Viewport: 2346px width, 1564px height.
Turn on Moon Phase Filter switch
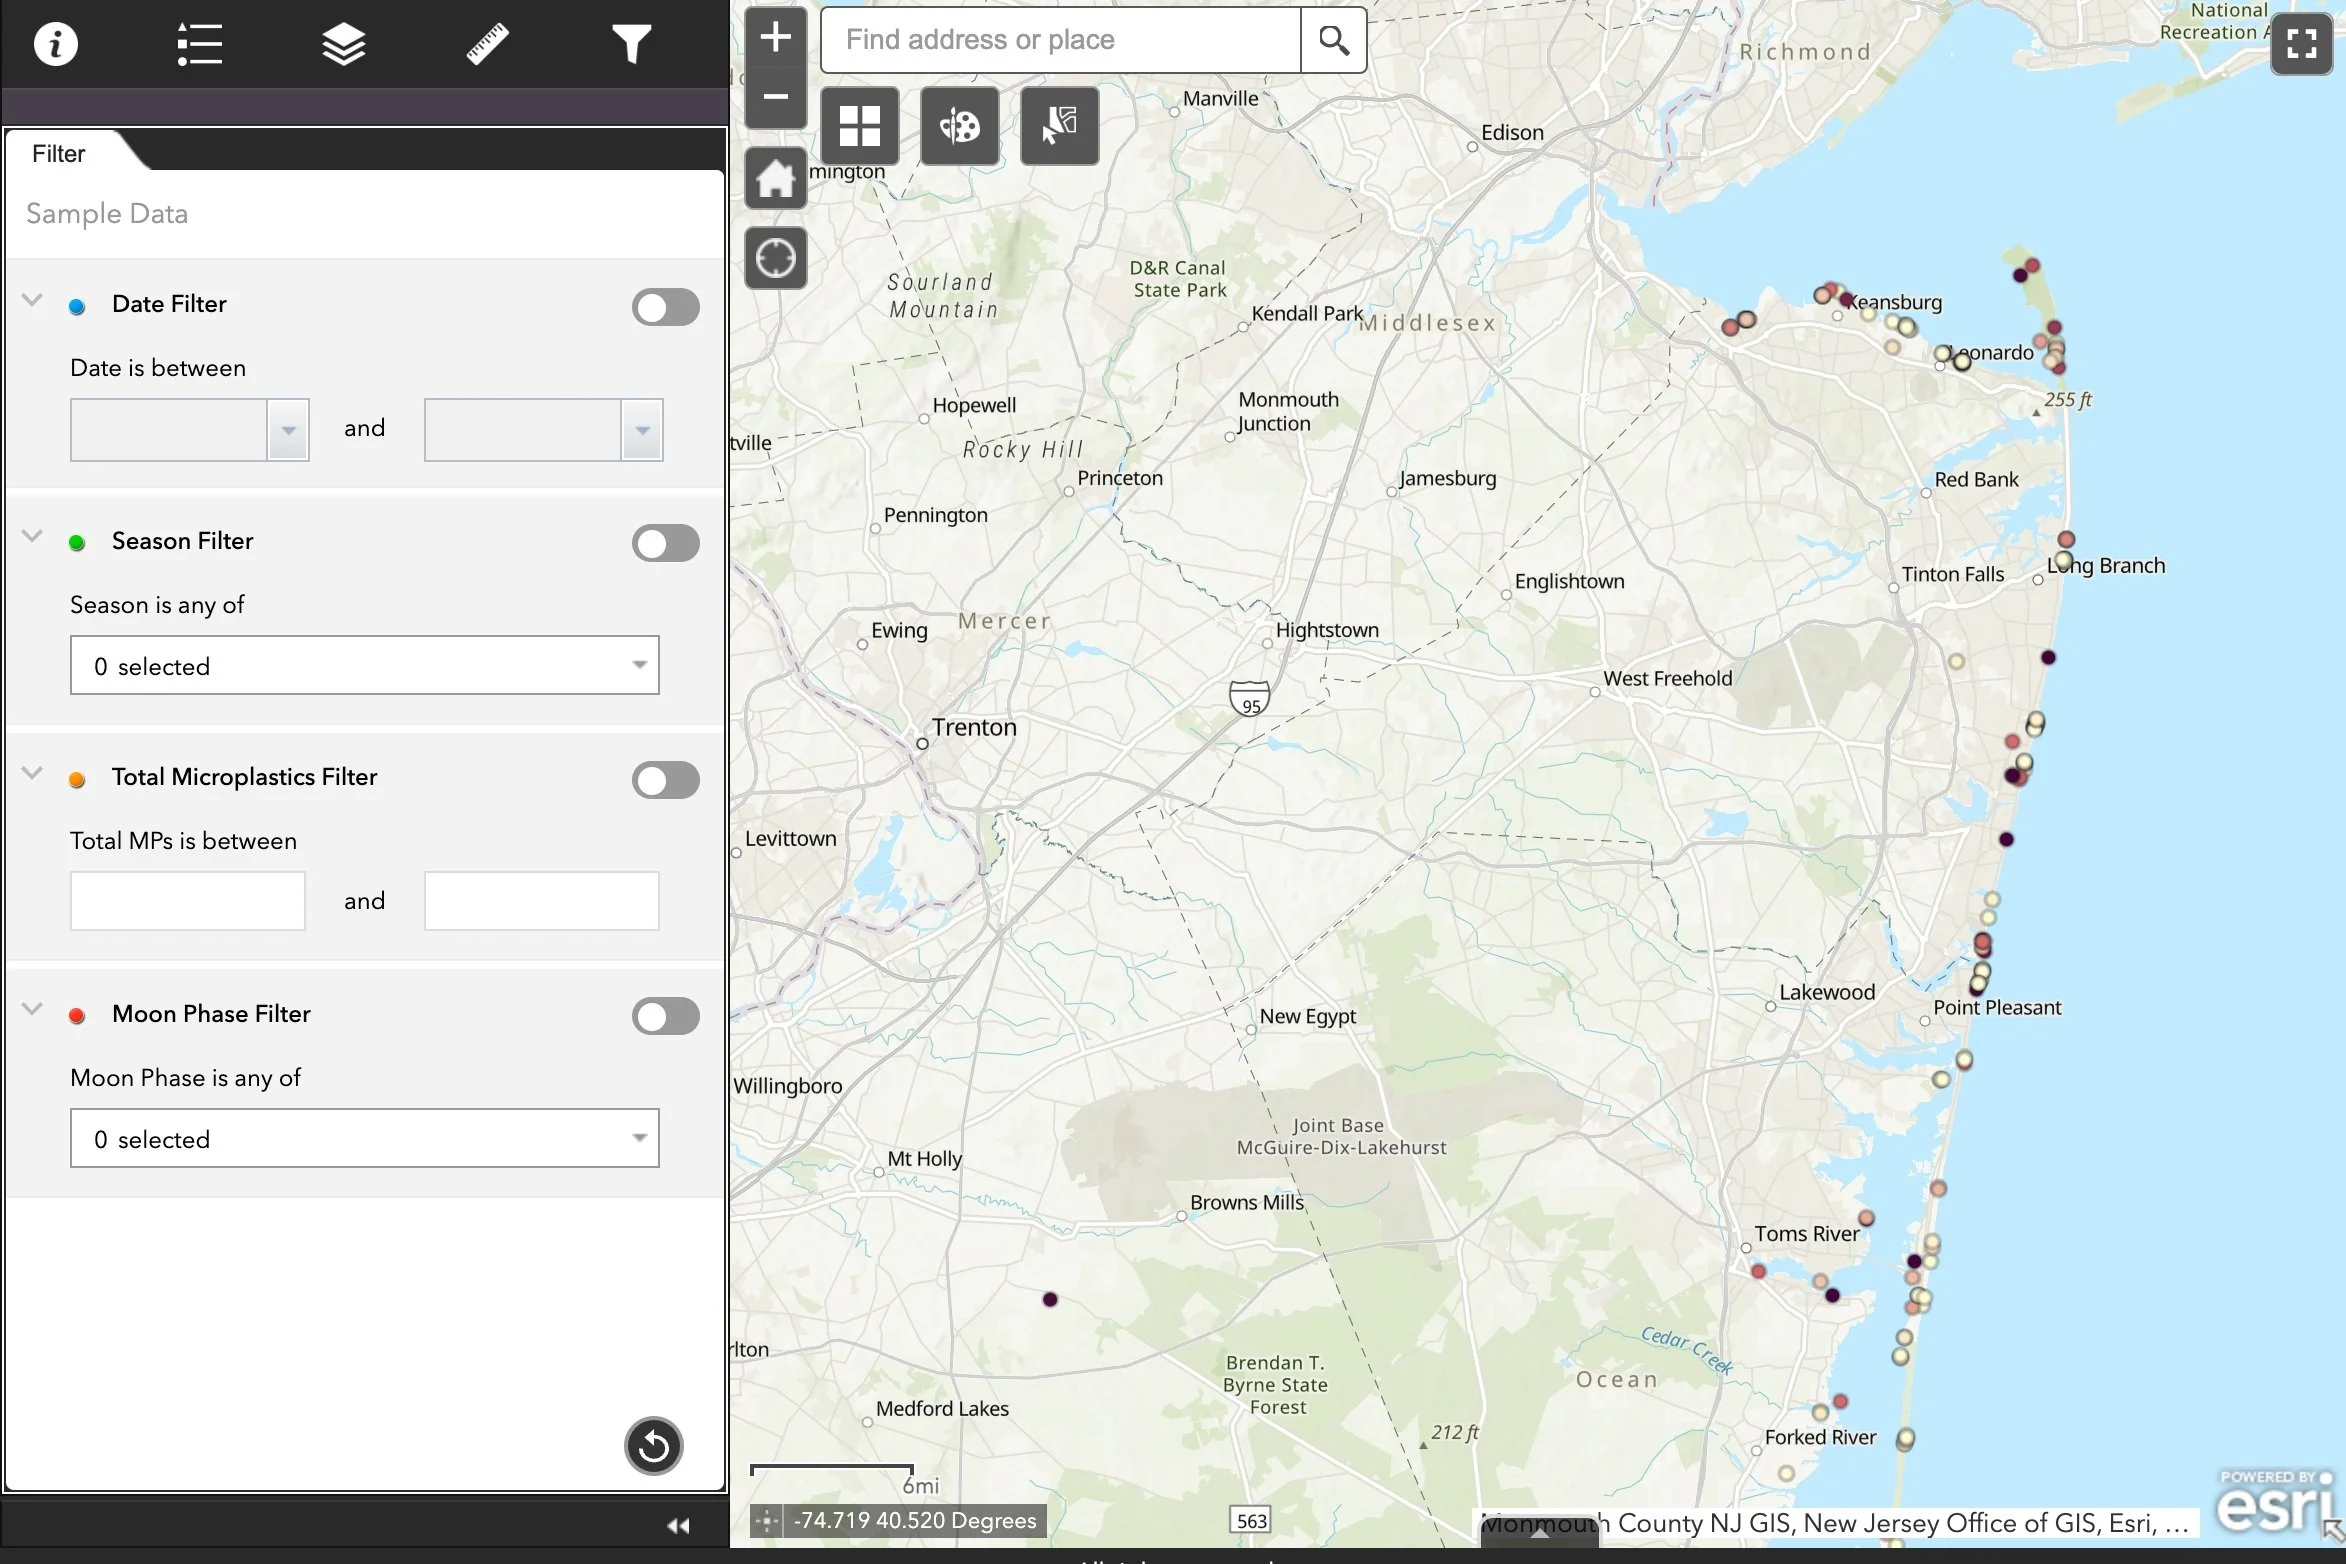click(665, 1016)
